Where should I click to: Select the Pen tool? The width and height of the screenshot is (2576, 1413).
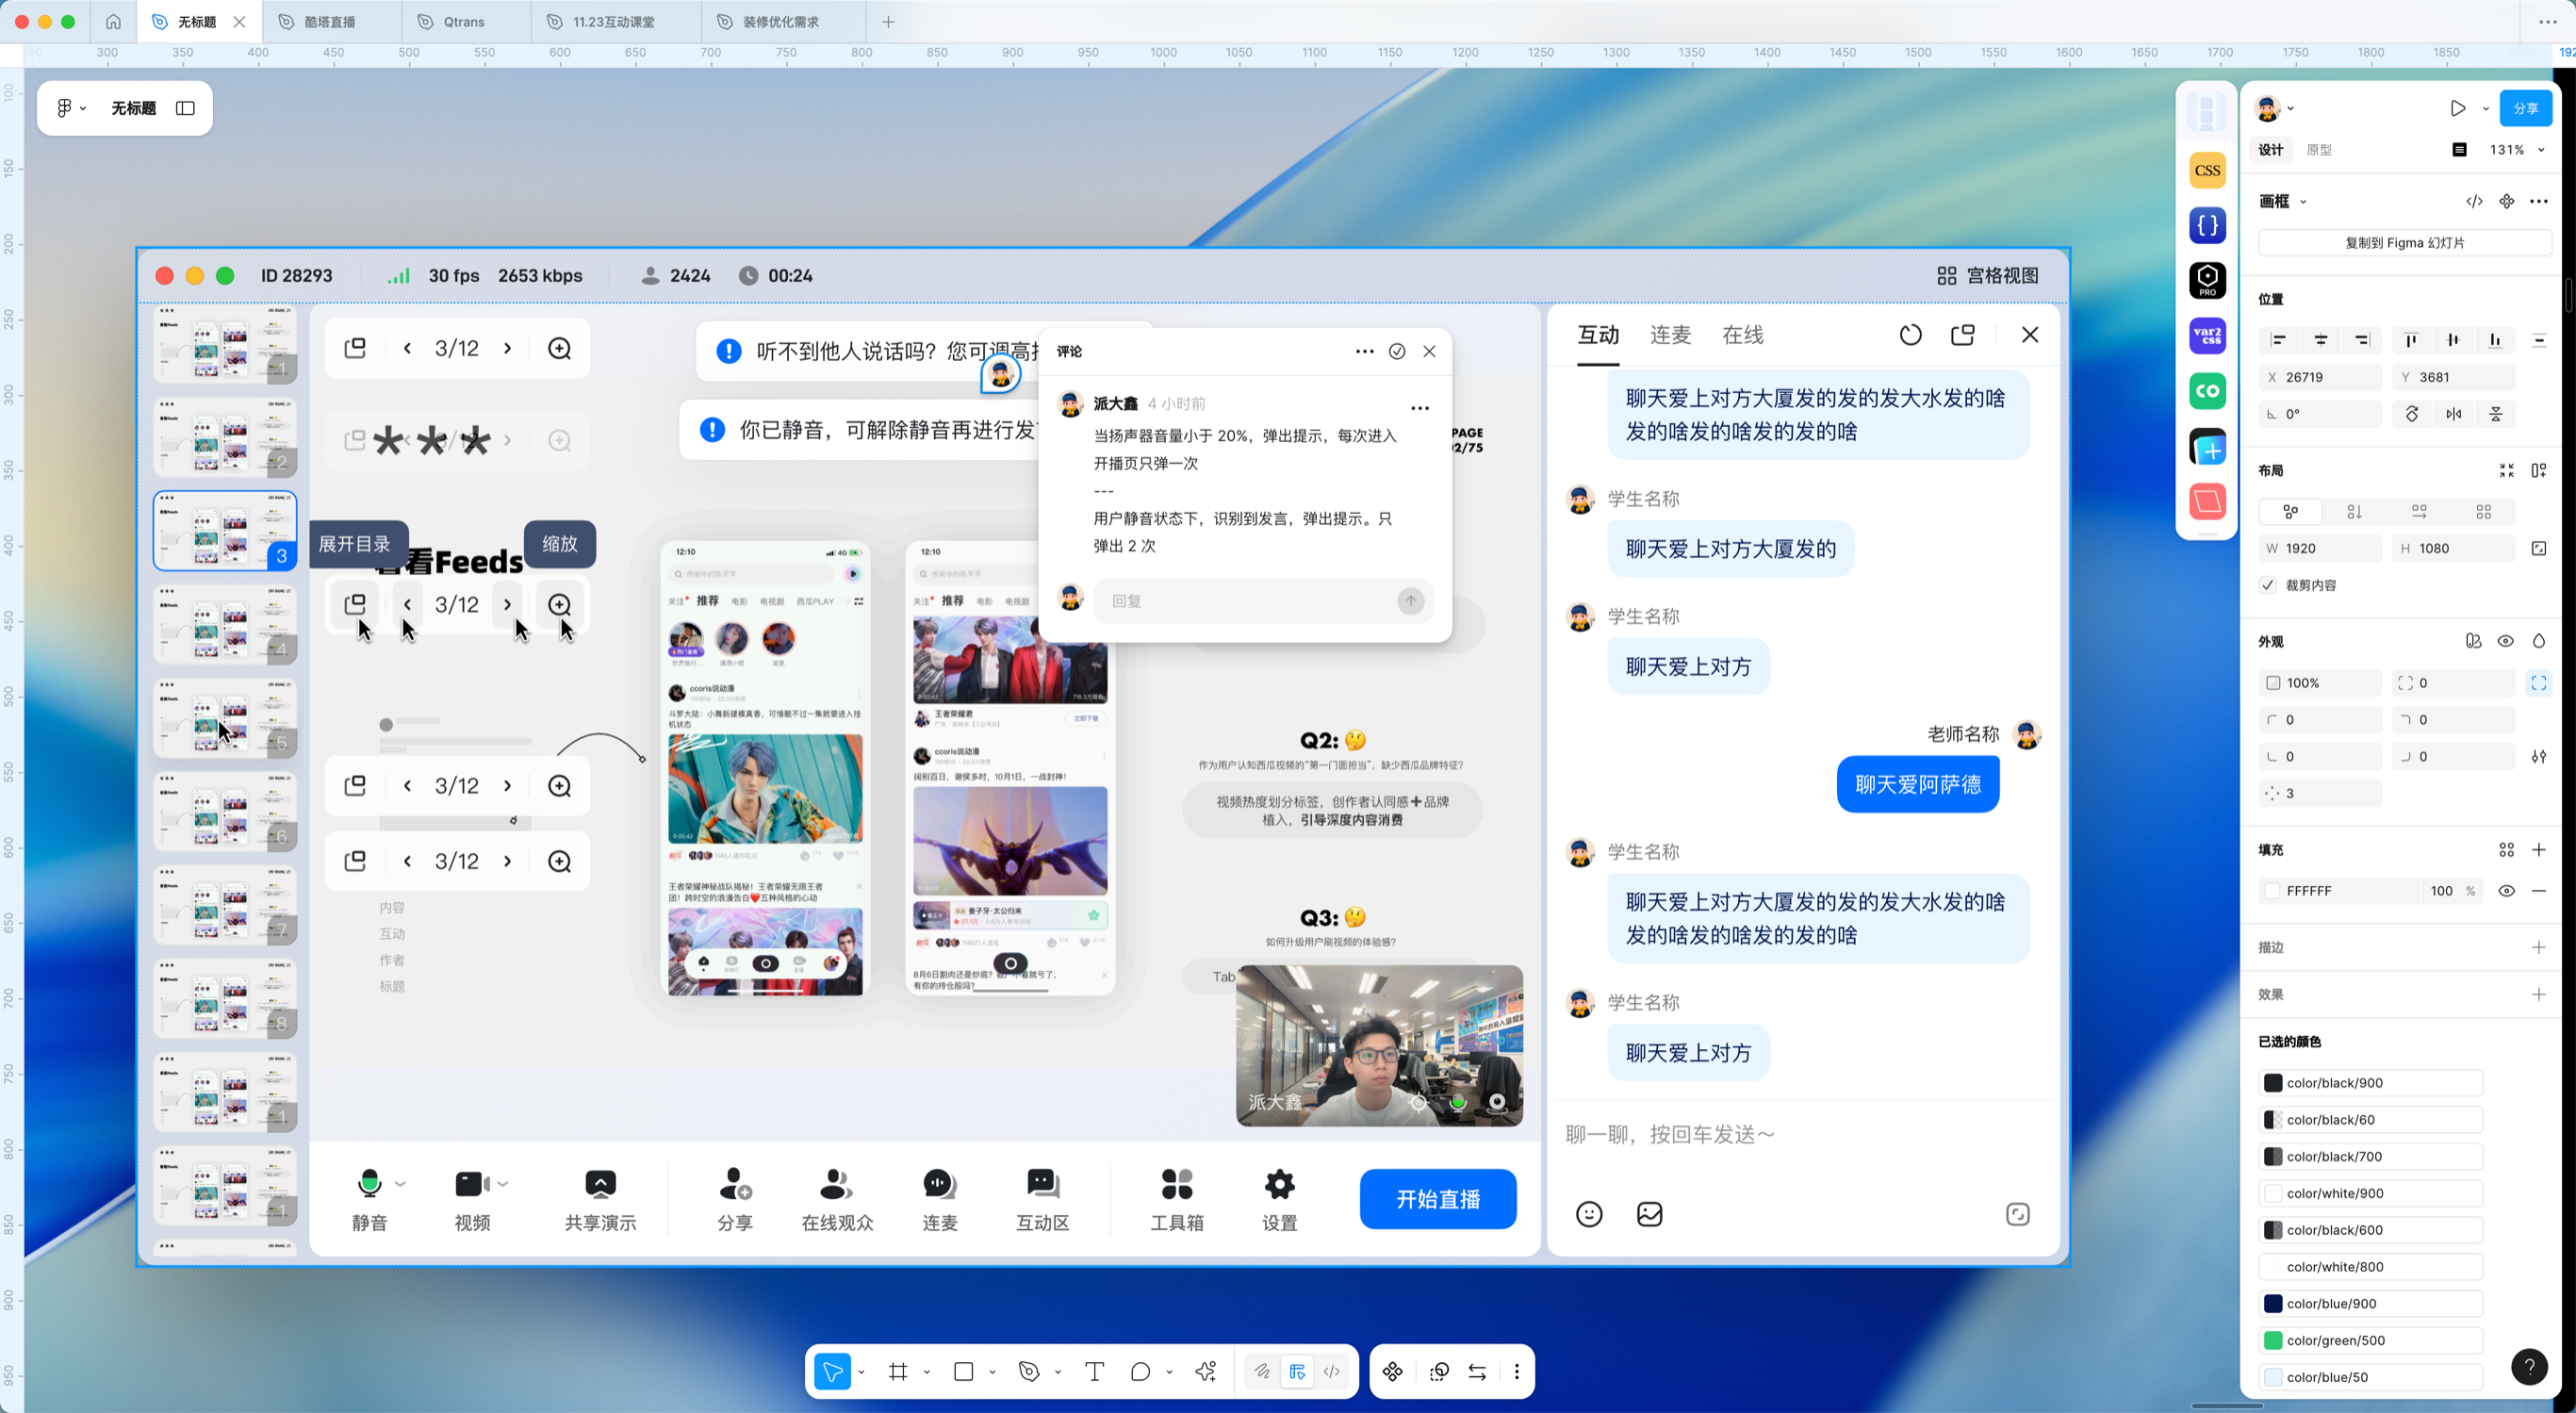pyautogui.click(x=1029, y=1371)
